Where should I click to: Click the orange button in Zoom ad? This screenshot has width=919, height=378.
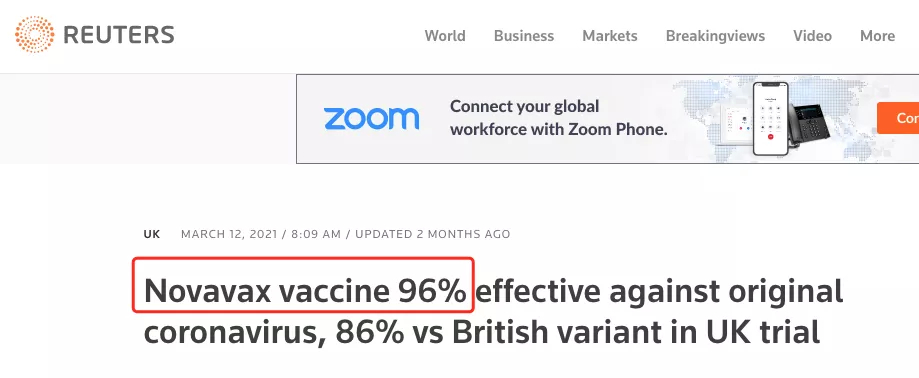898,118
